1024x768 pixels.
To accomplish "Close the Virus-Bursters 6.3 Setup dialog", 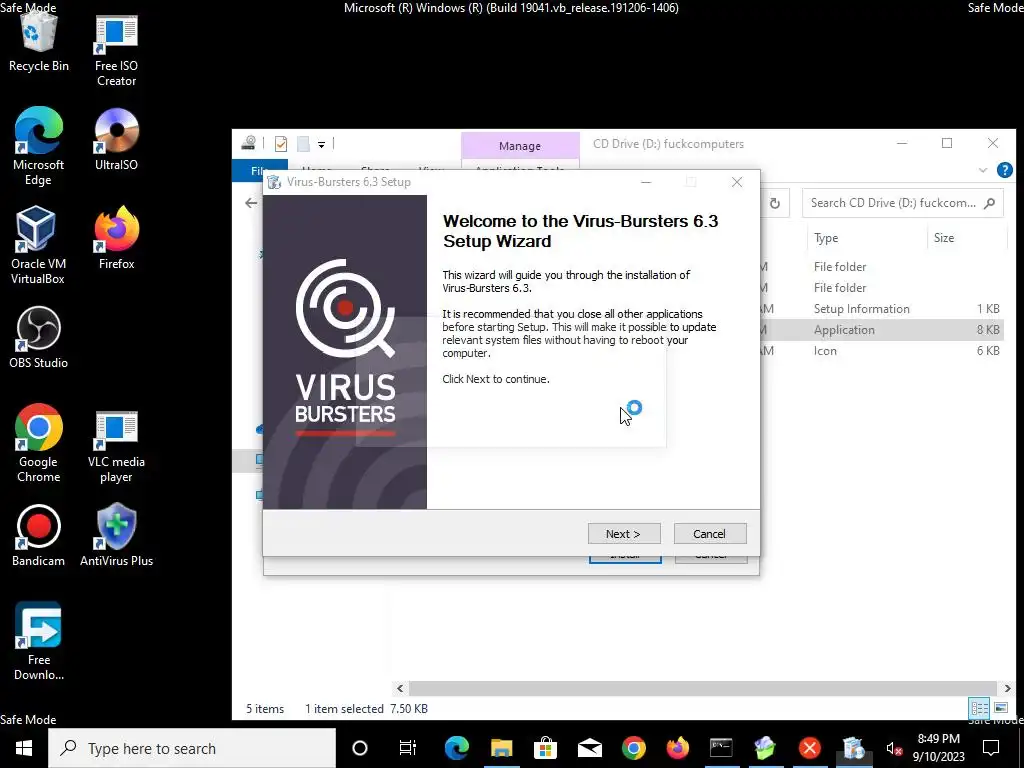I will [x=737, y=182].
